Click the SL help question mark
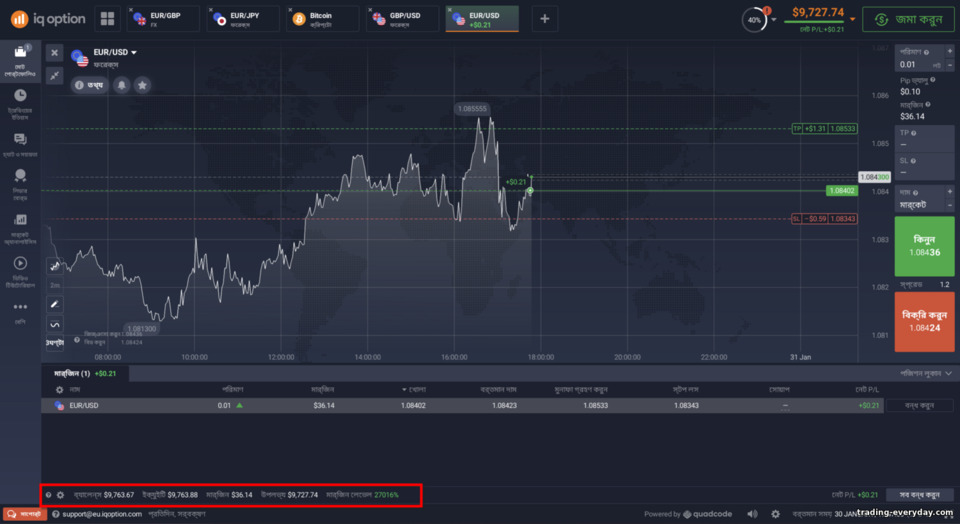960x524 pixels. (913, 162)
